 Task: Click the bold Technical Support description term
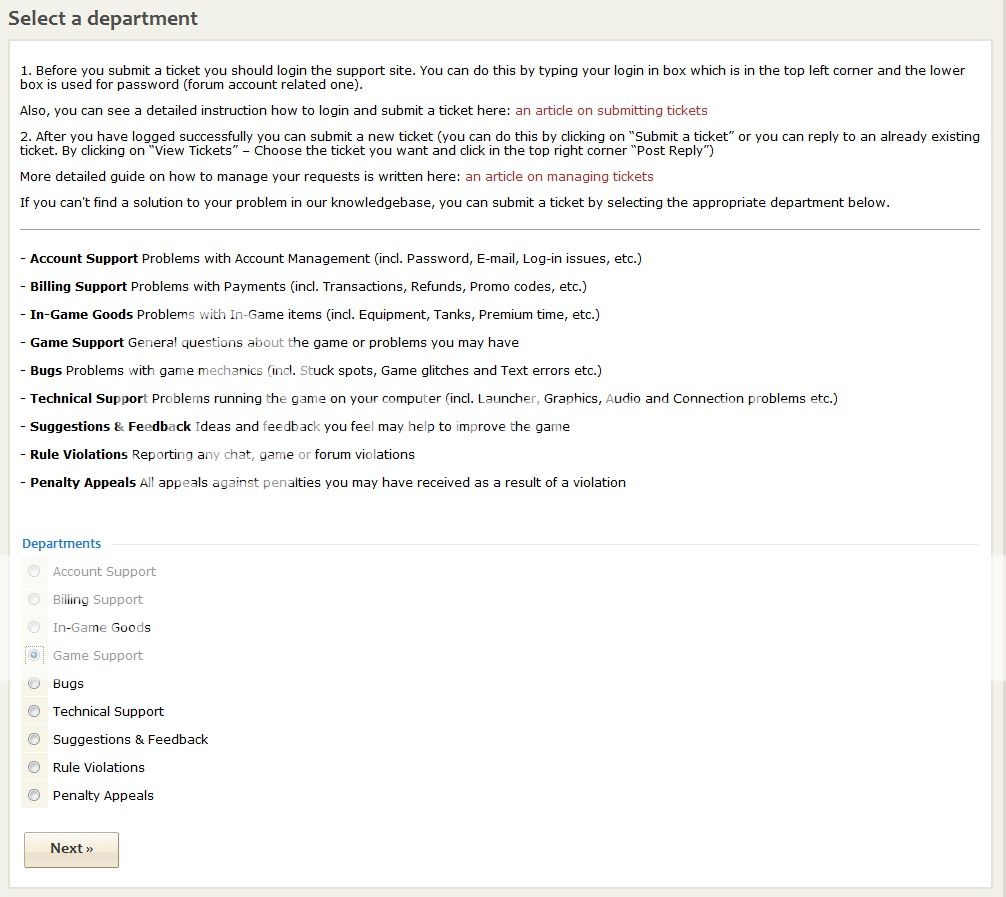tap(89, 398)
